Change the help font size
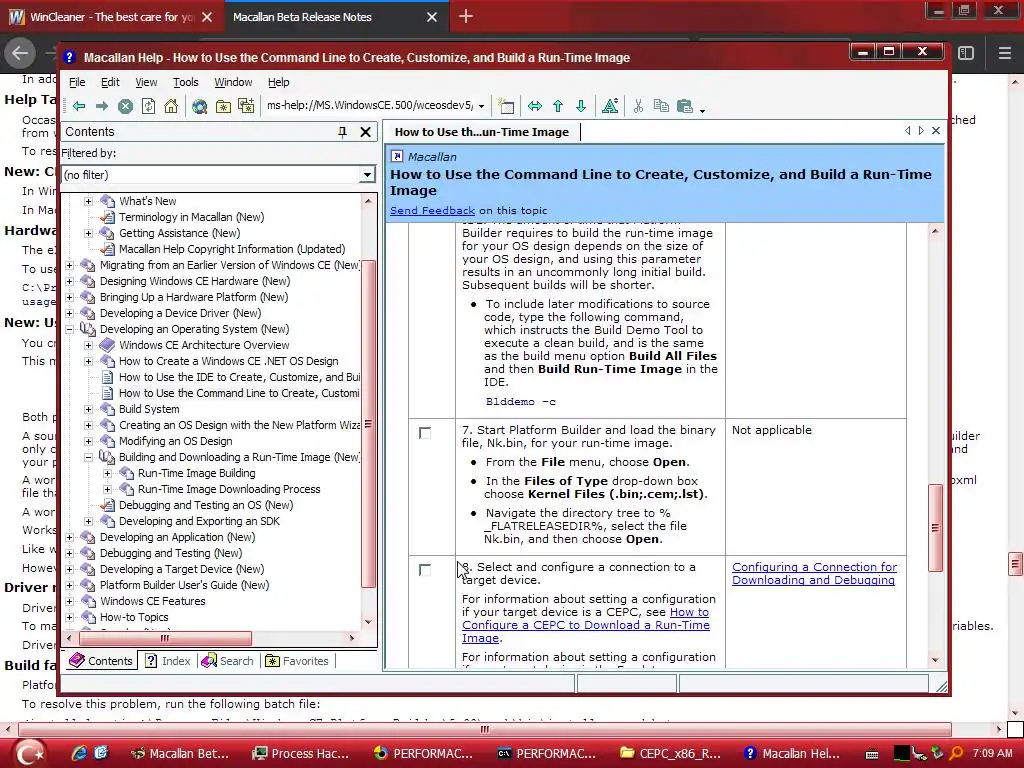The width and height of the screenshot is (1024, 768). [x=610, y=106]
